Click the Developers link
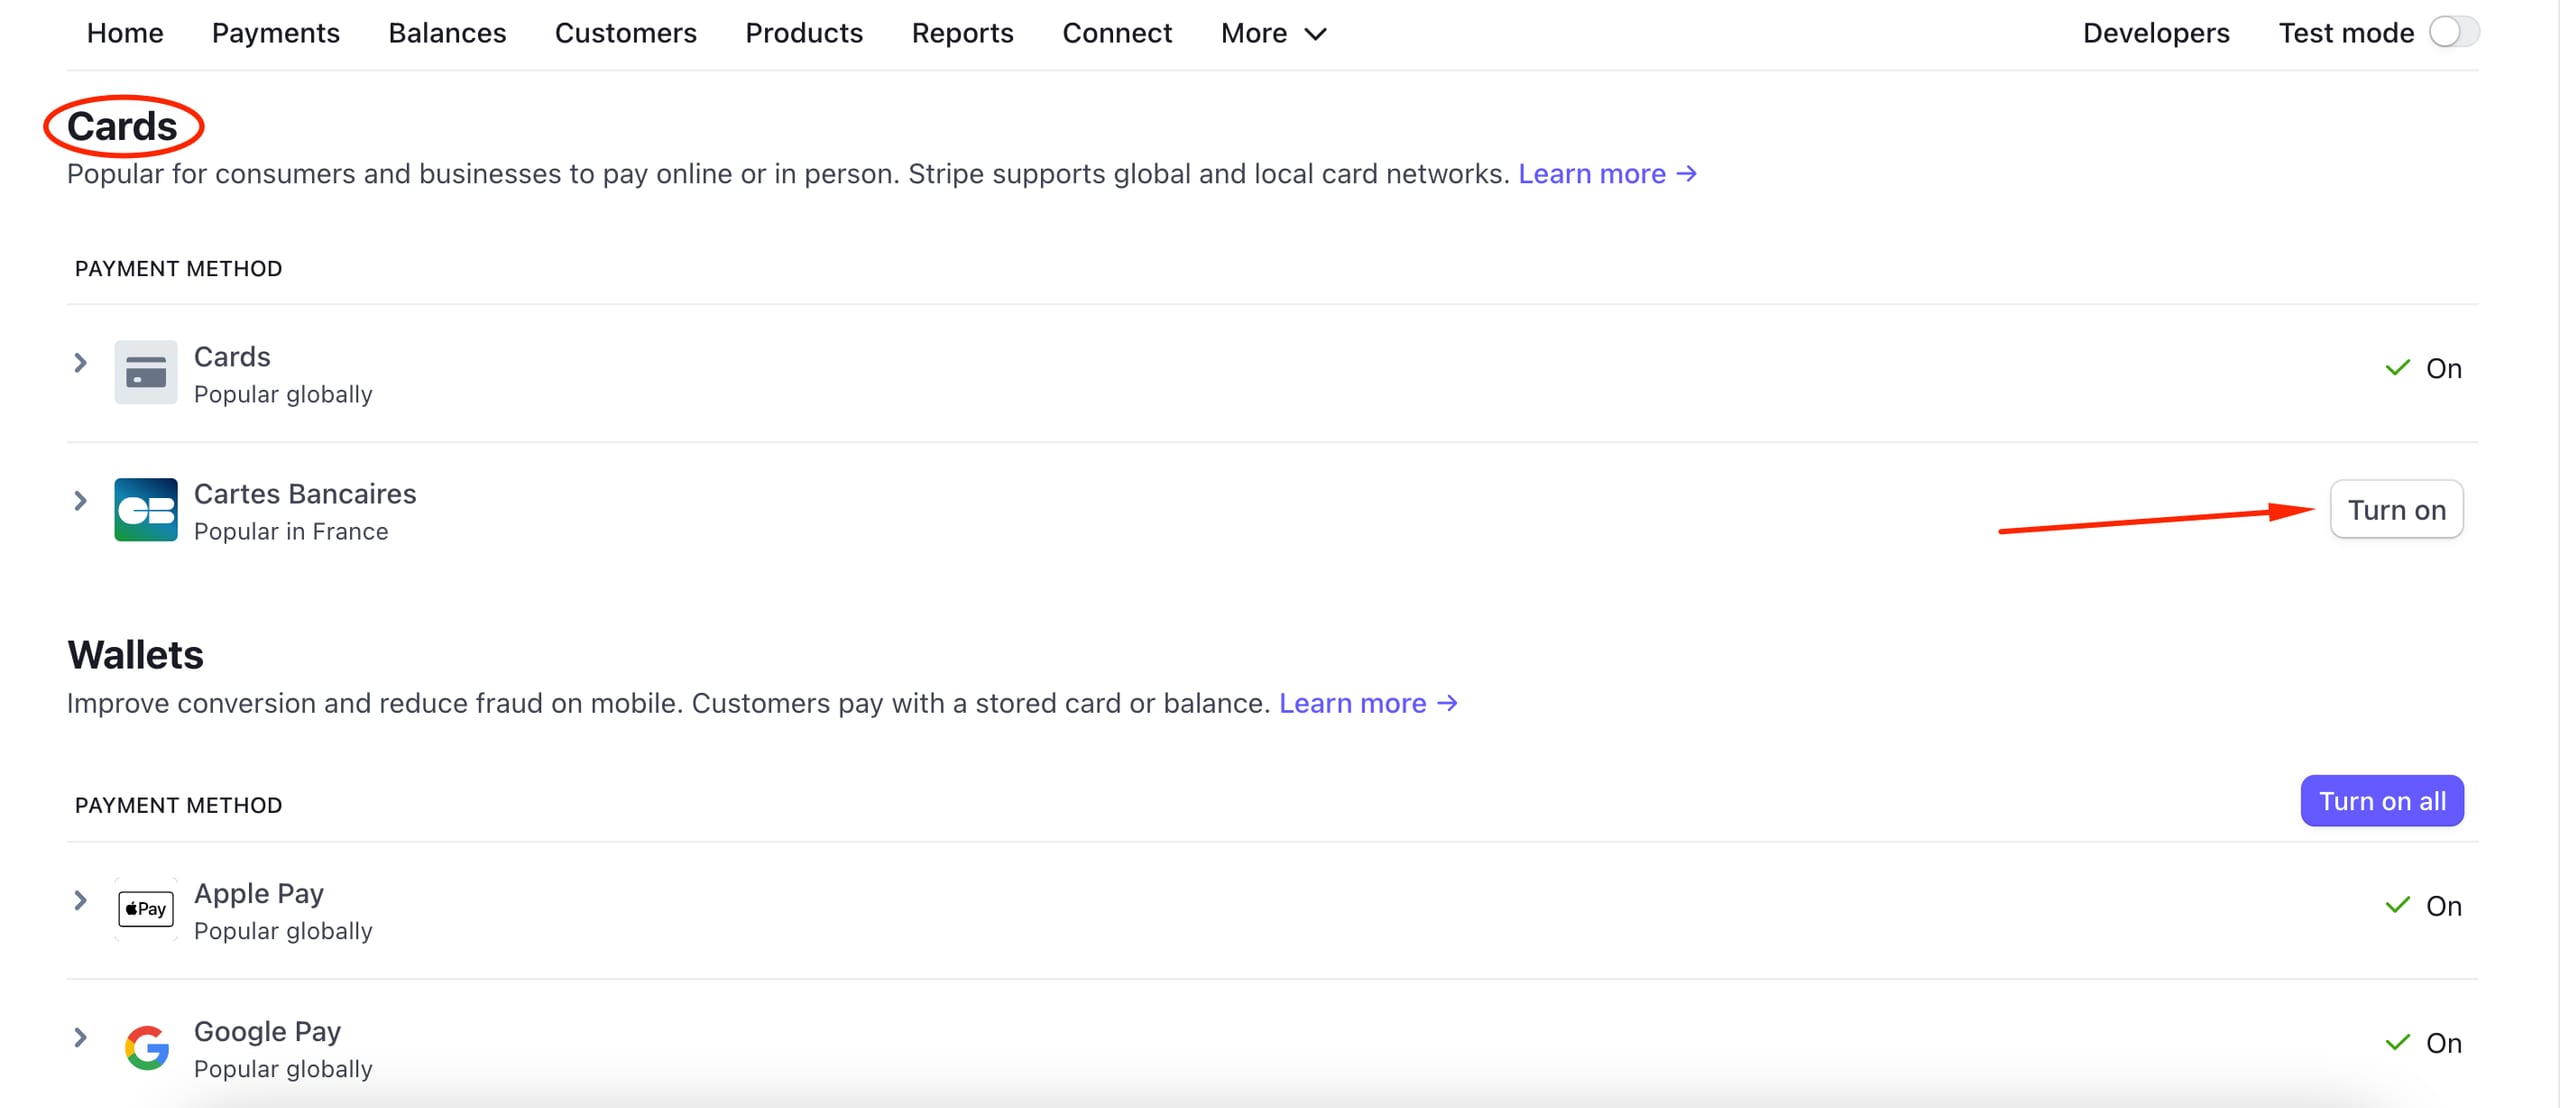The width and height of the screenshot is (2560, 1108). (2156, 33)
